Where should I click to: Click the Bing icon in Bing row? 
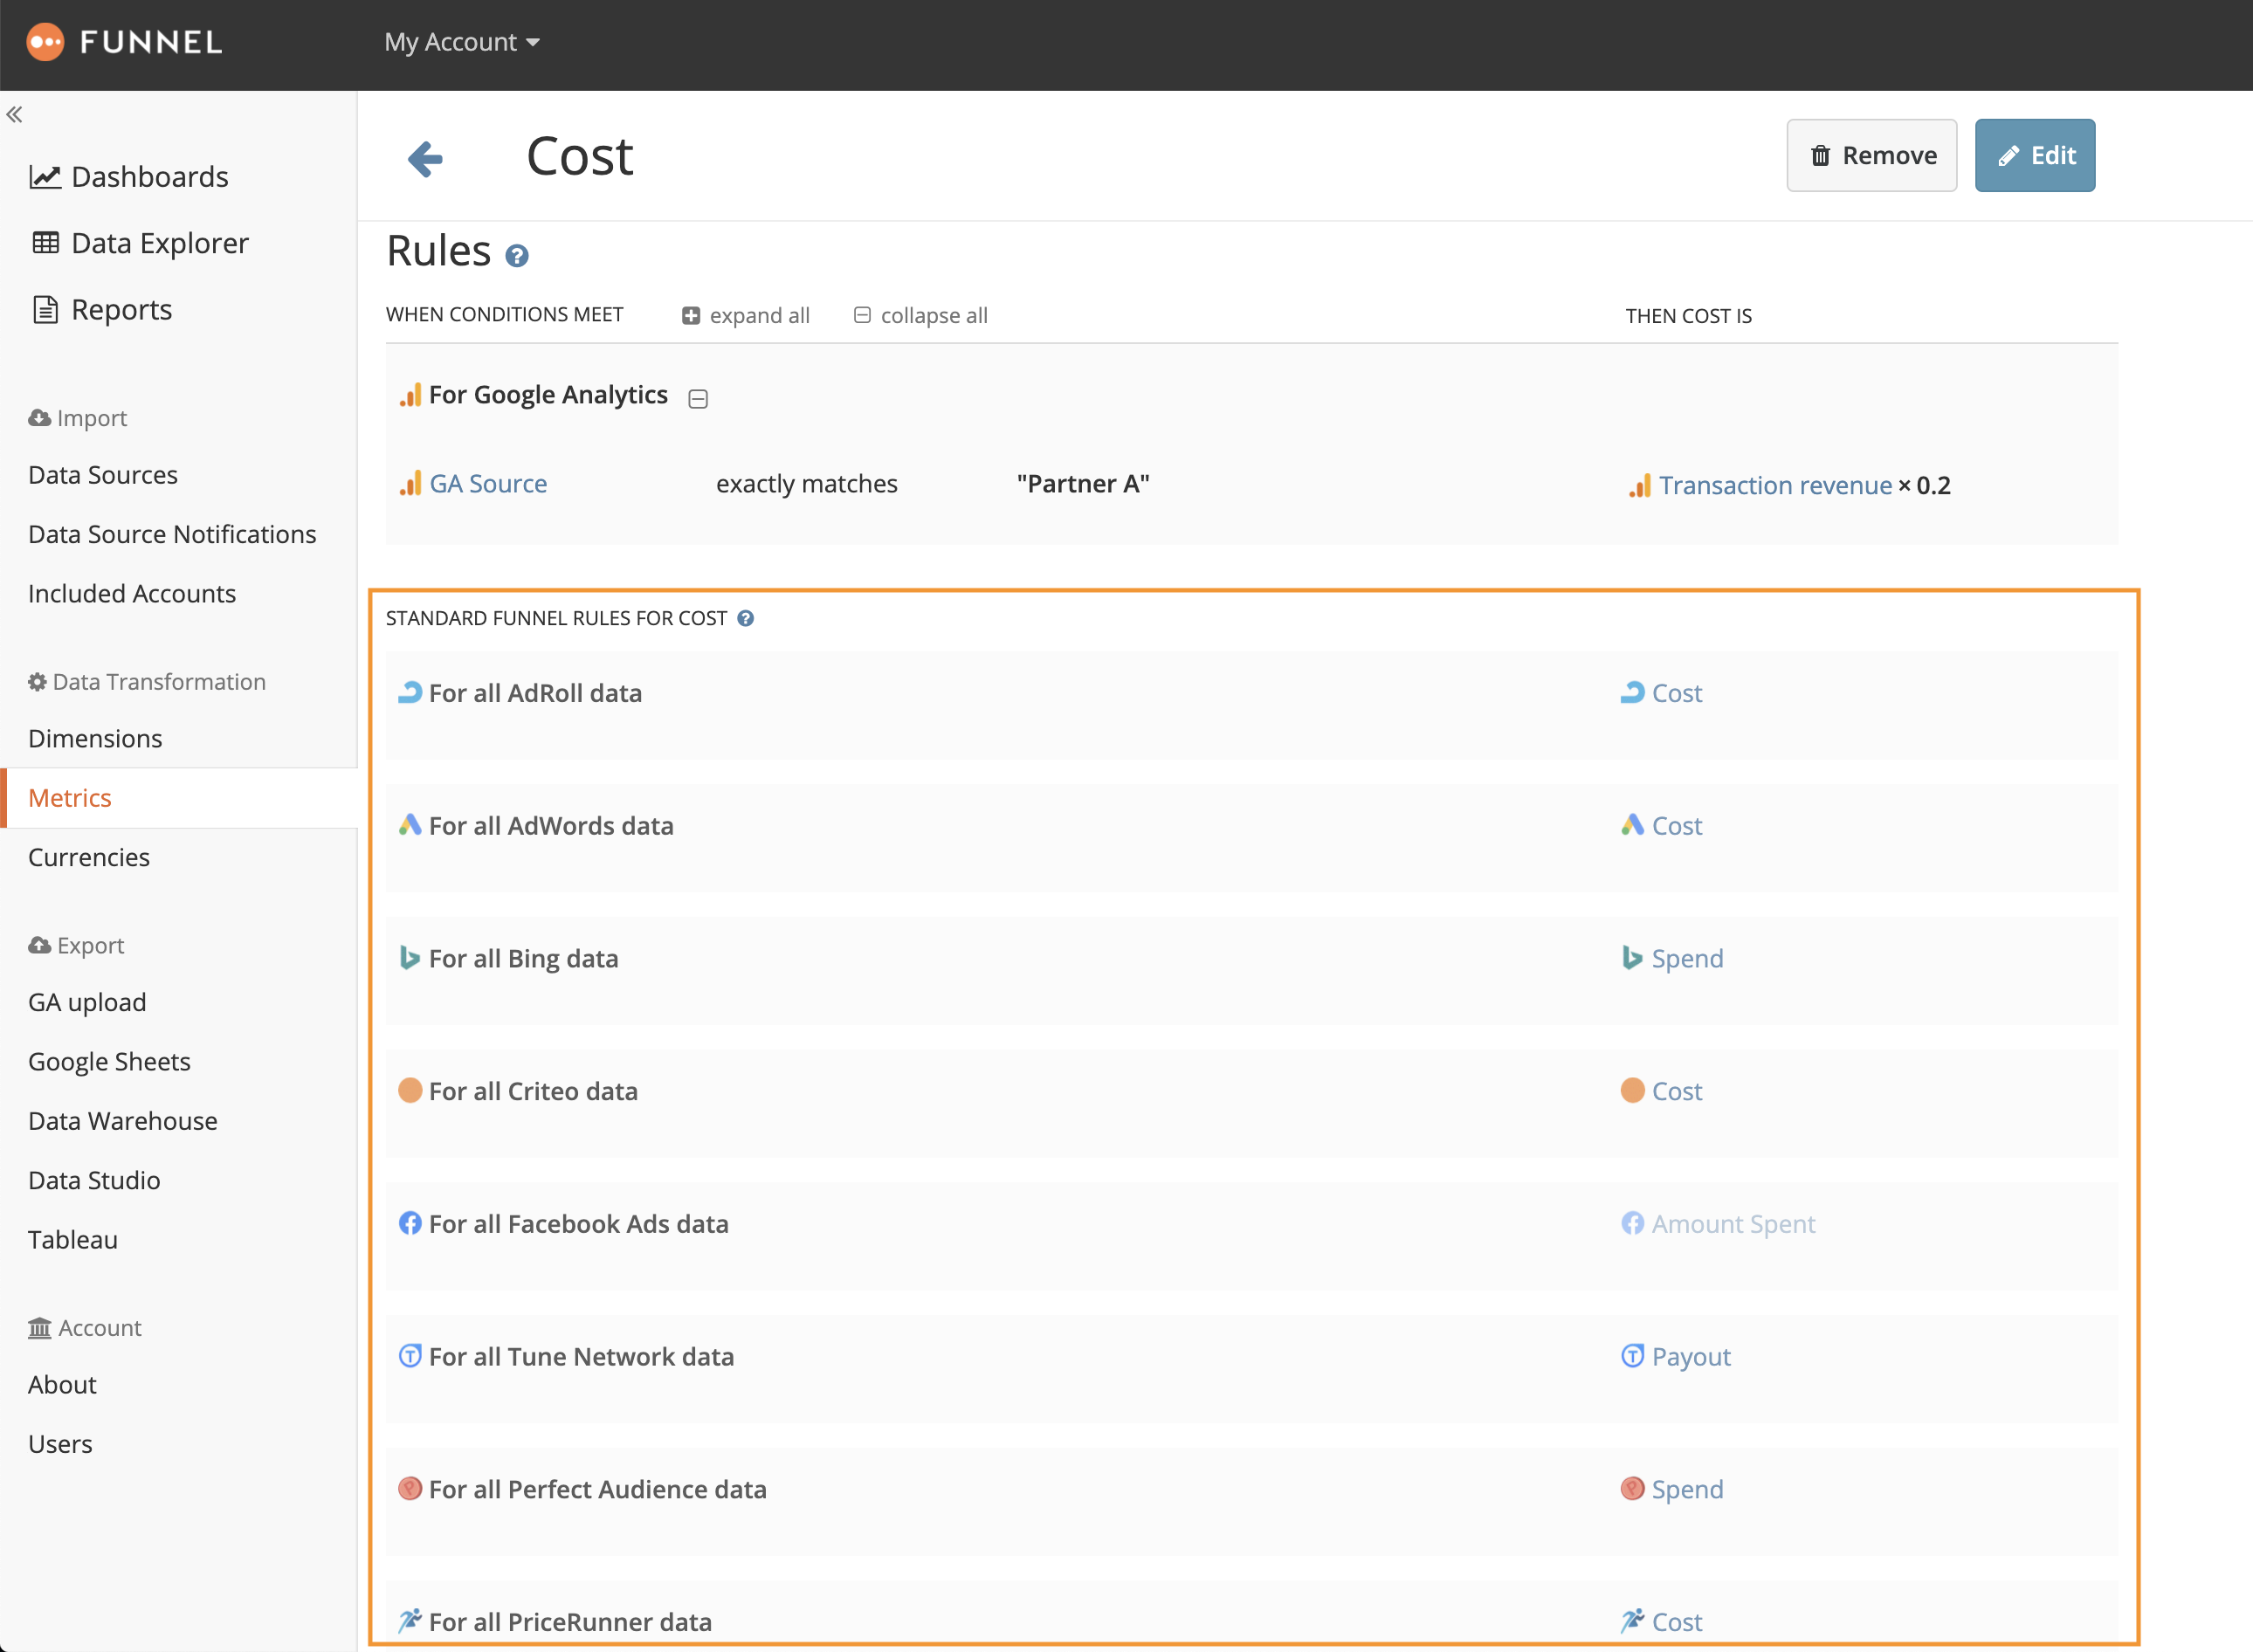tap(410, 958)
